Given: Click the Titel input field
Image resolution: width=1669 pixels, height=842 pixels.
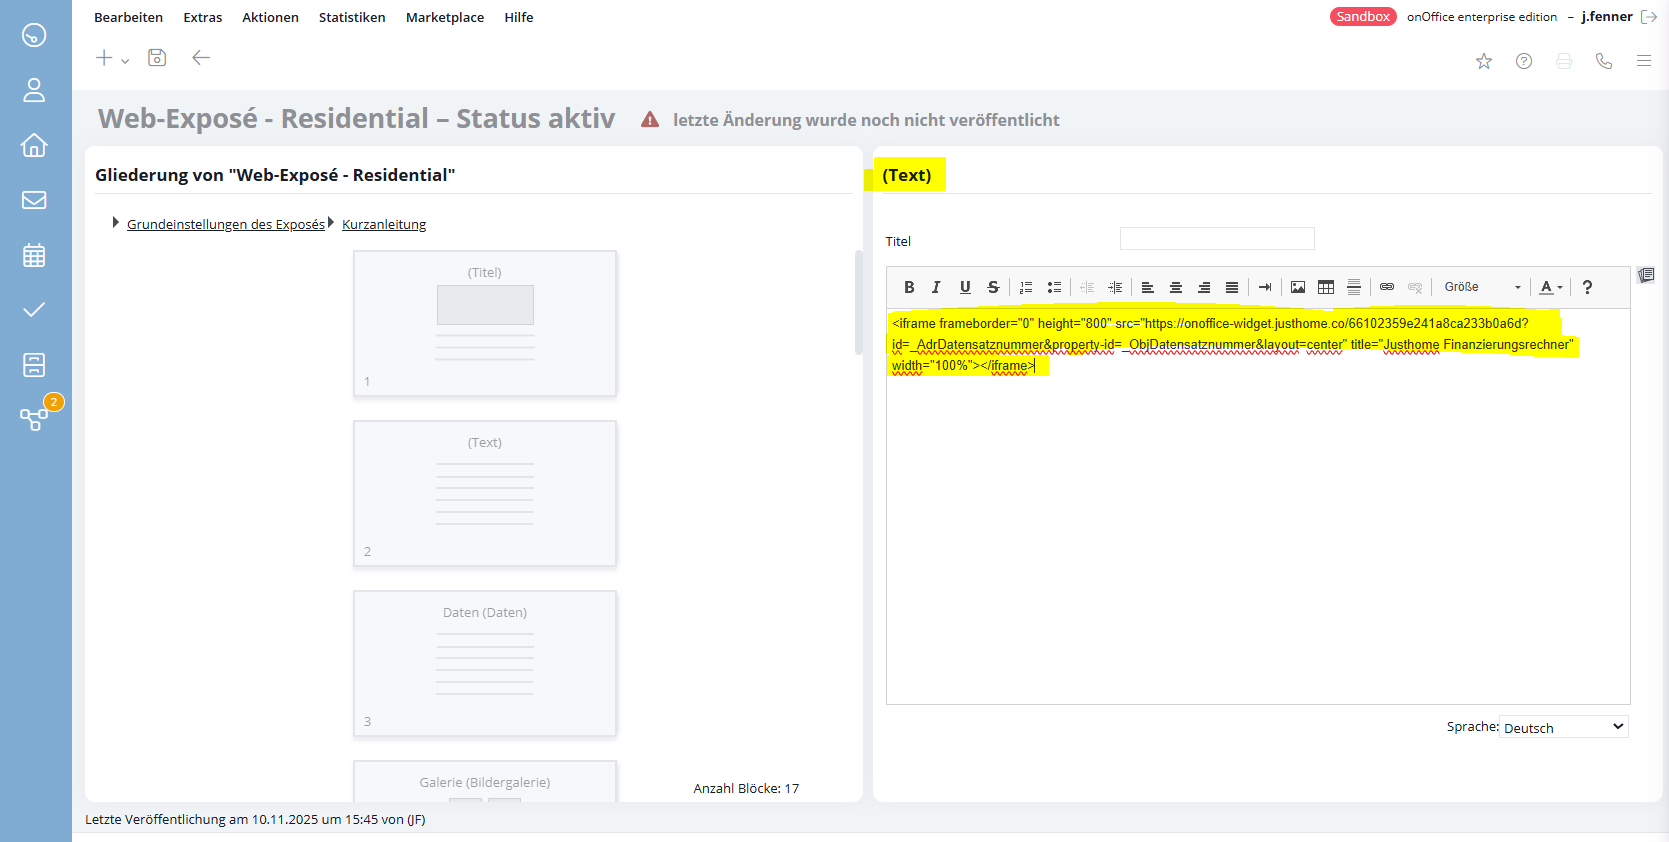Looking at the screenshot, I should tap(1216, 239).
